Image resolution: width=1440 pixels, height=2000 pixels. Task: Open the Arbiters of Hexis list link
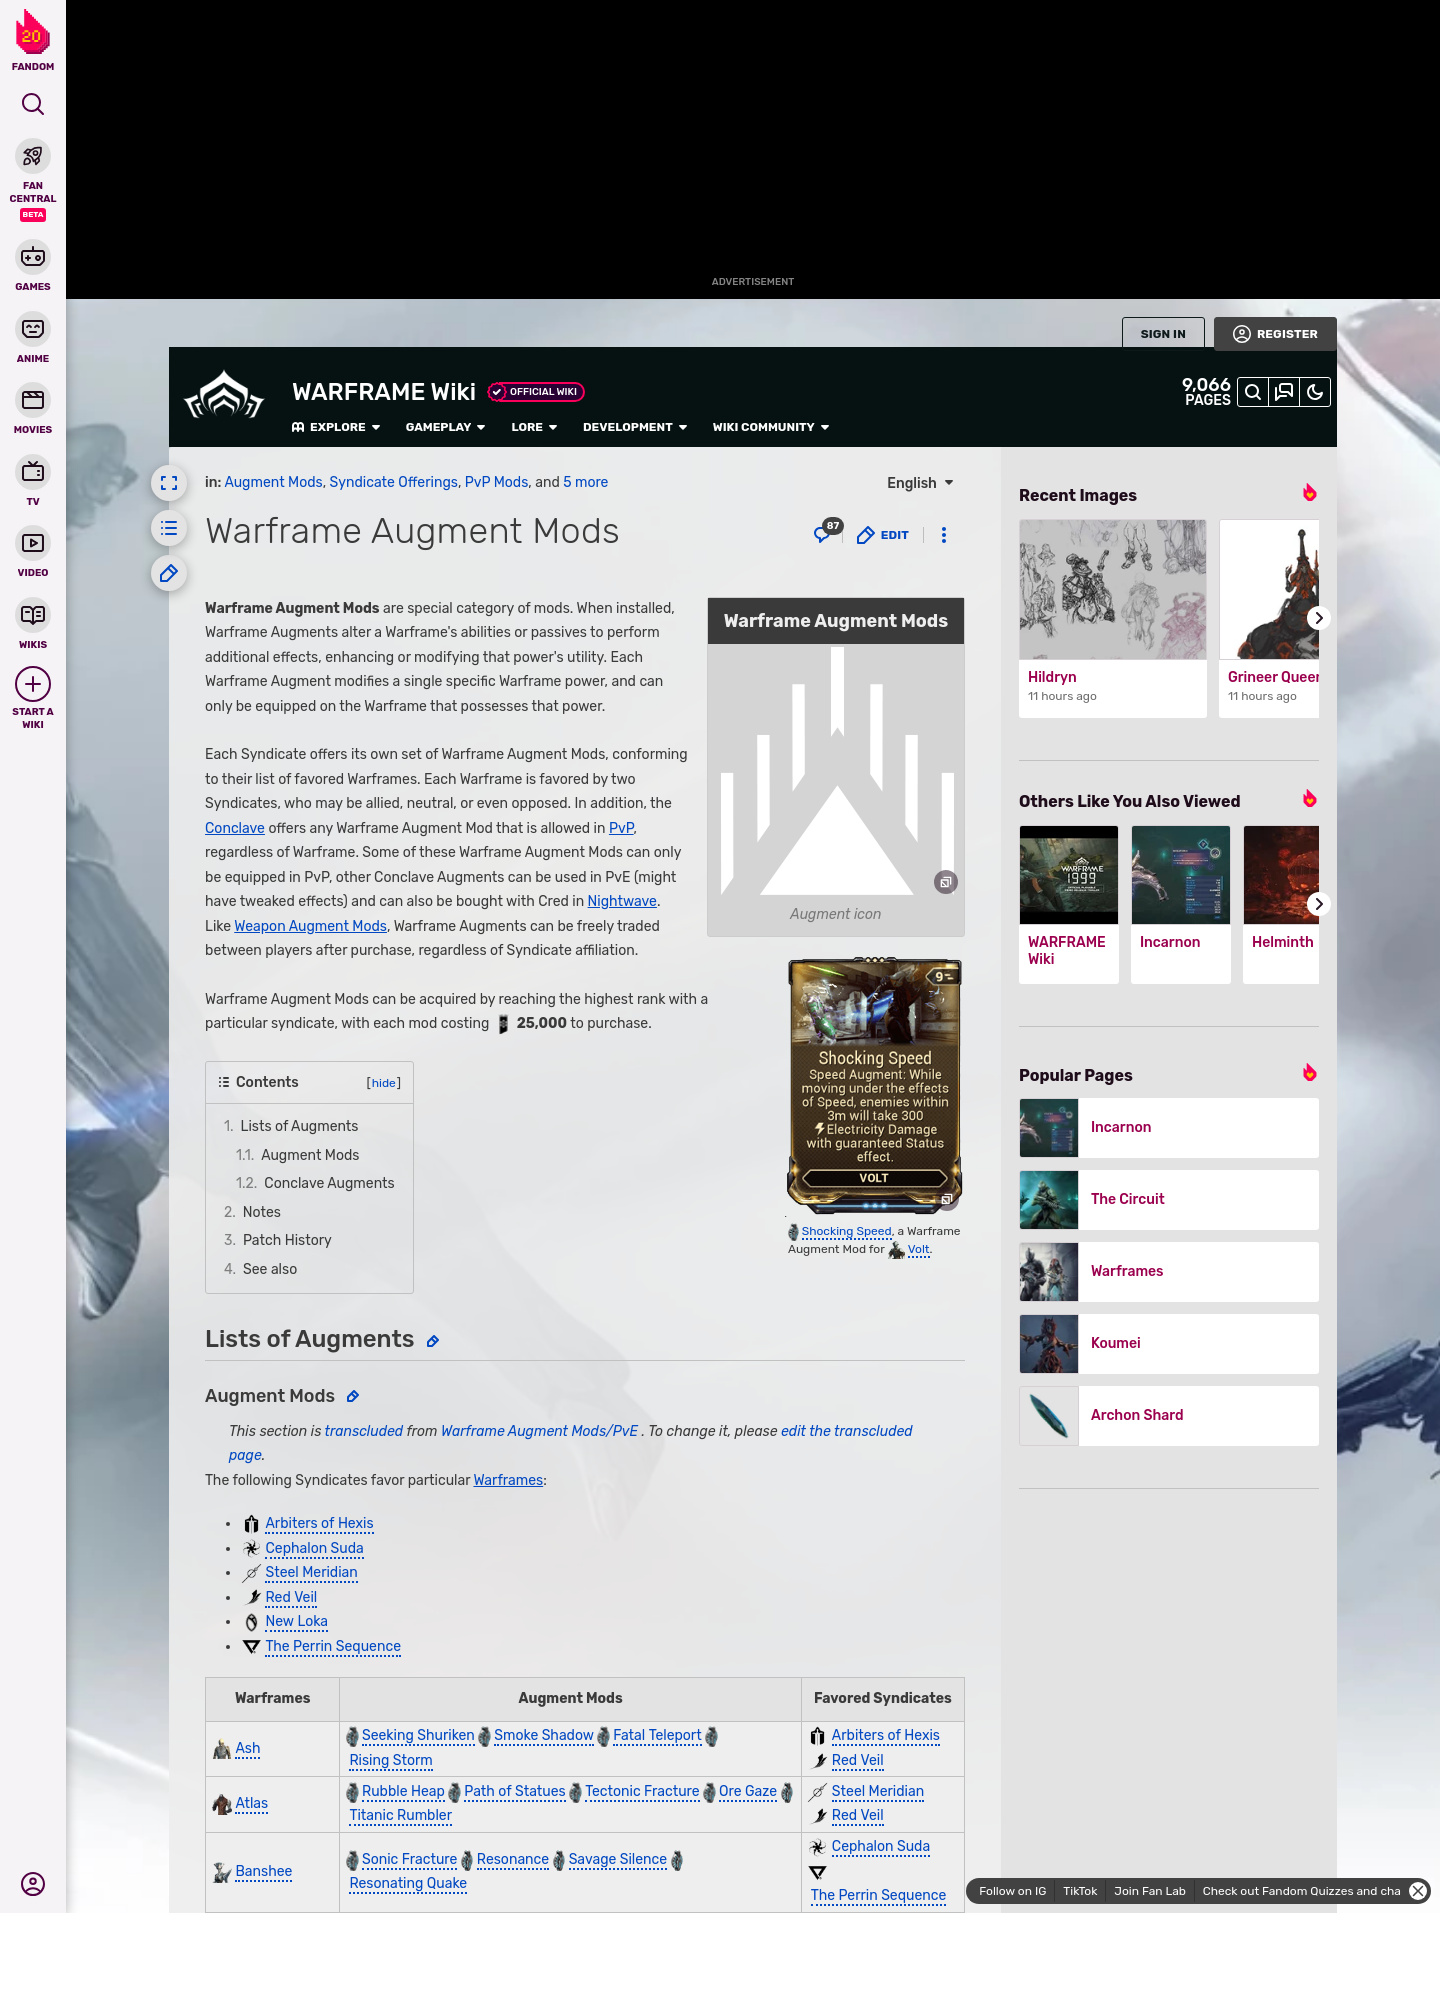click(x=319, y=1523)
